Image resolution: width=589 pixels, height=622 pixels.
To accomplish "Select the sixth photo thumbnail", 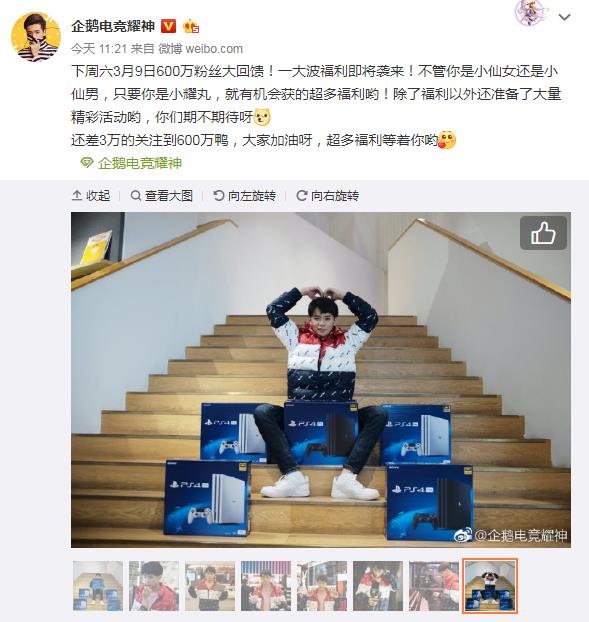I will tap(378, 586).
